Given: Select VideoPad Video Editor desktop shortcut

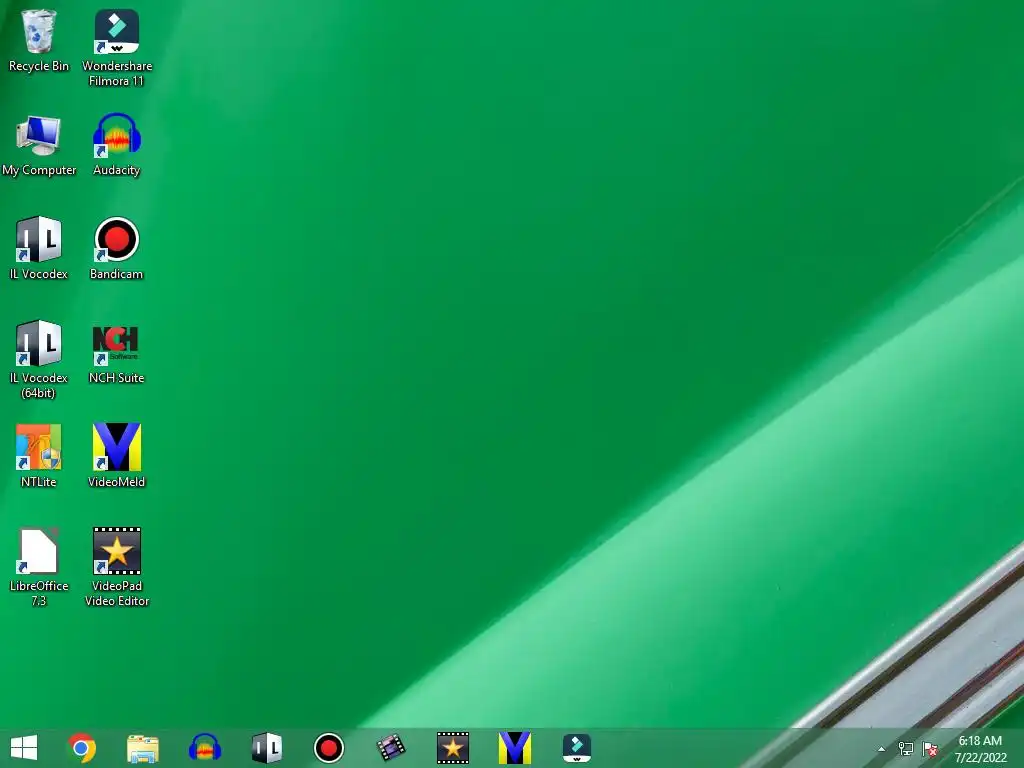Looking at the screenshot, I should 117,567.
